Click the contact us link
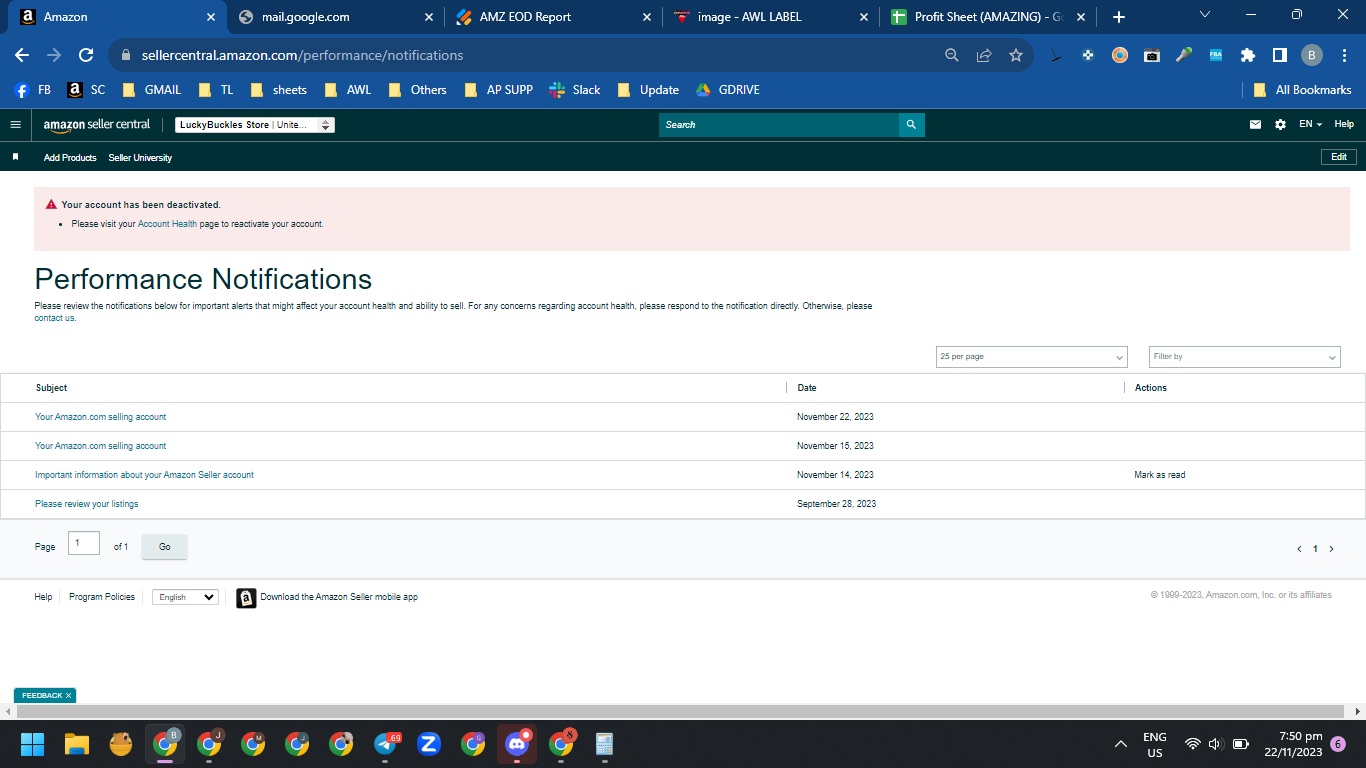 (55, 318)
